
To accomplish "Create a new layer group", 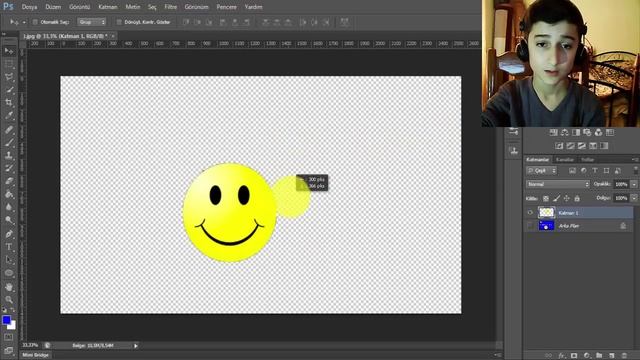I will (599, 356).
